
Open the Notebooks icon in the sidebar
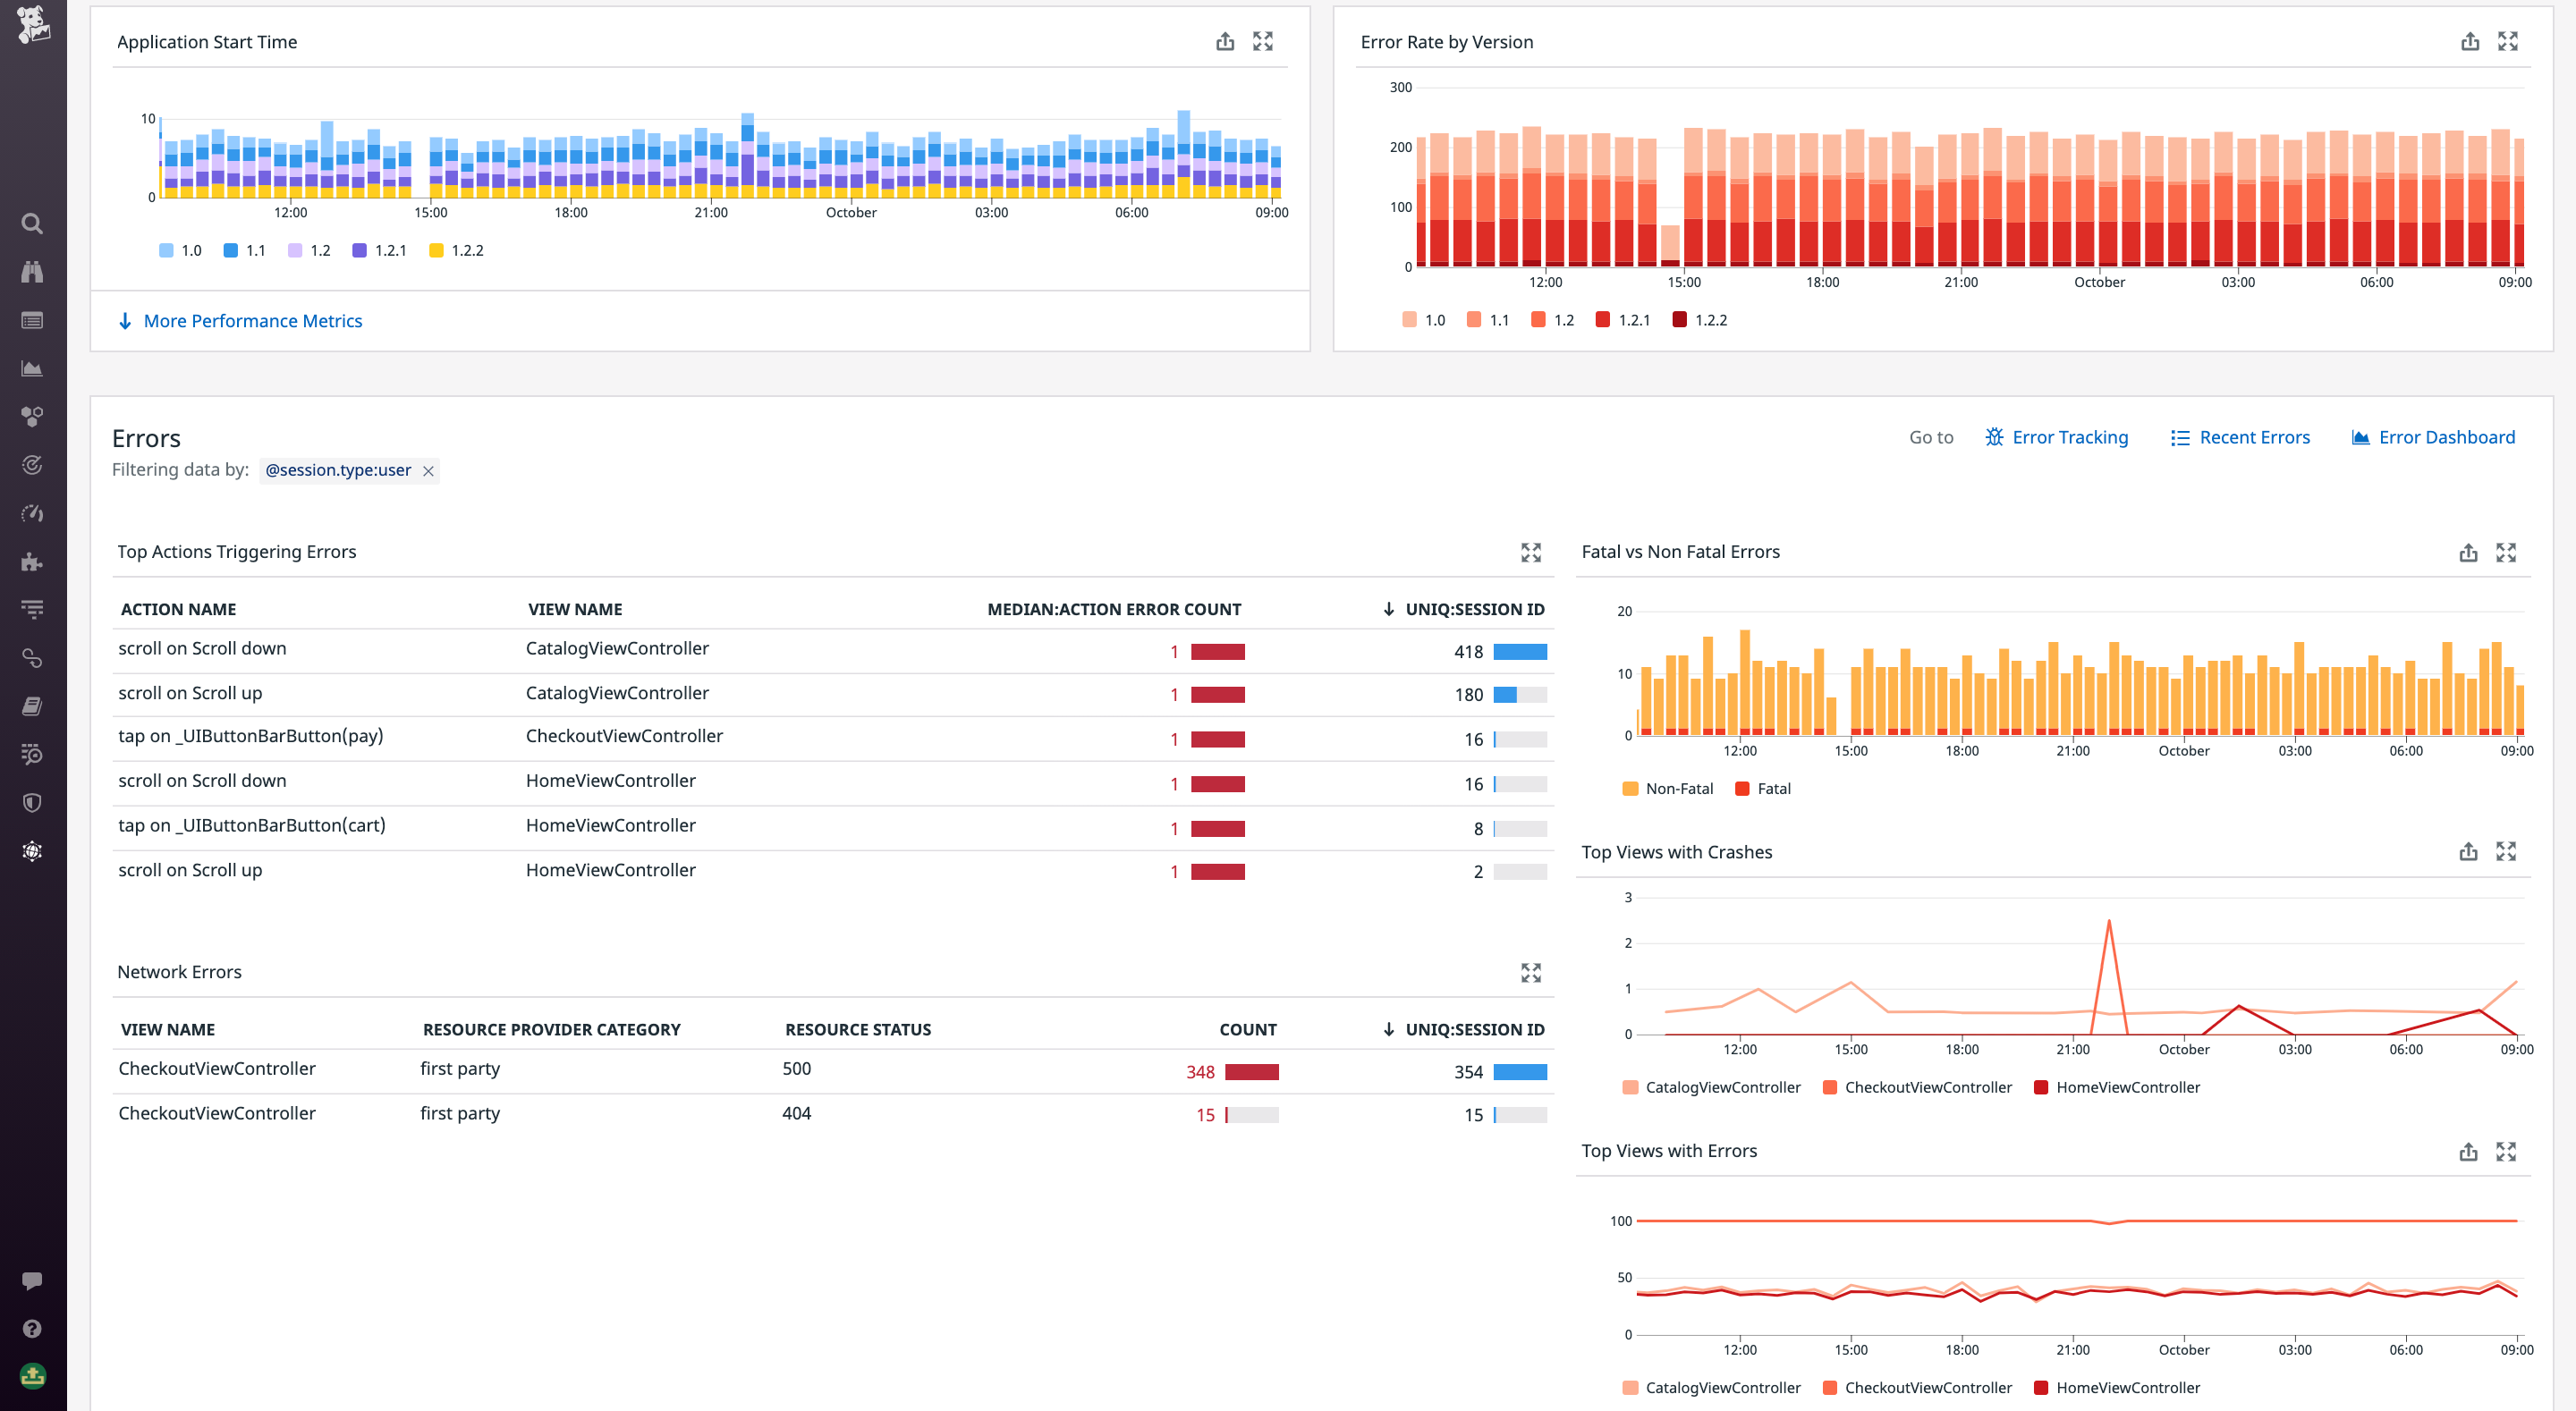tap(32, 706)
